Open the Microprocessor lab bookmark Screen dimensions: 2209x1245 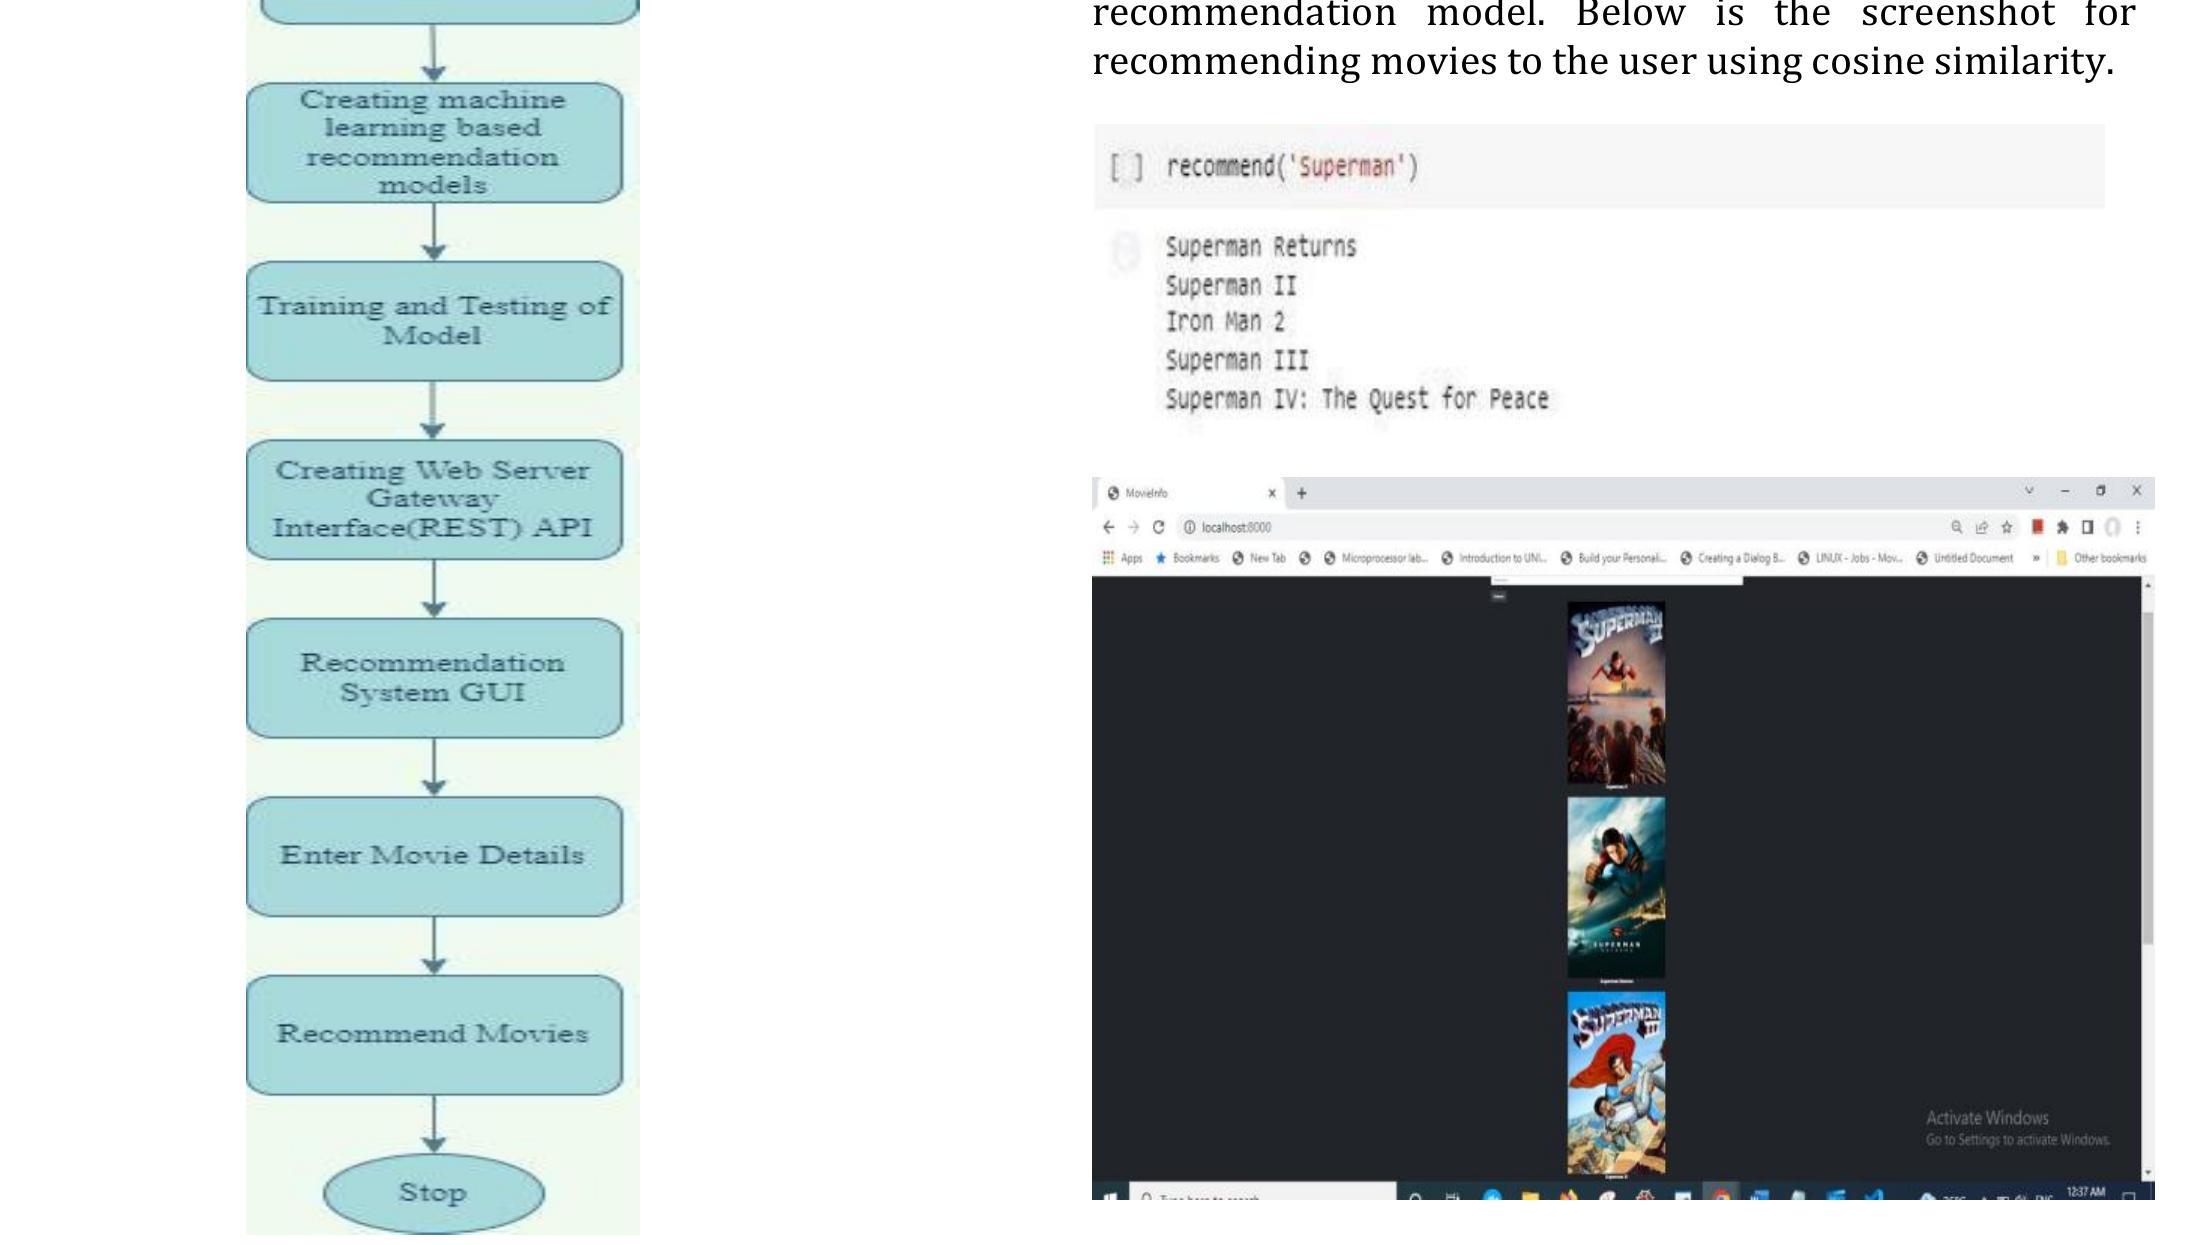click(x=1376, y=558)
